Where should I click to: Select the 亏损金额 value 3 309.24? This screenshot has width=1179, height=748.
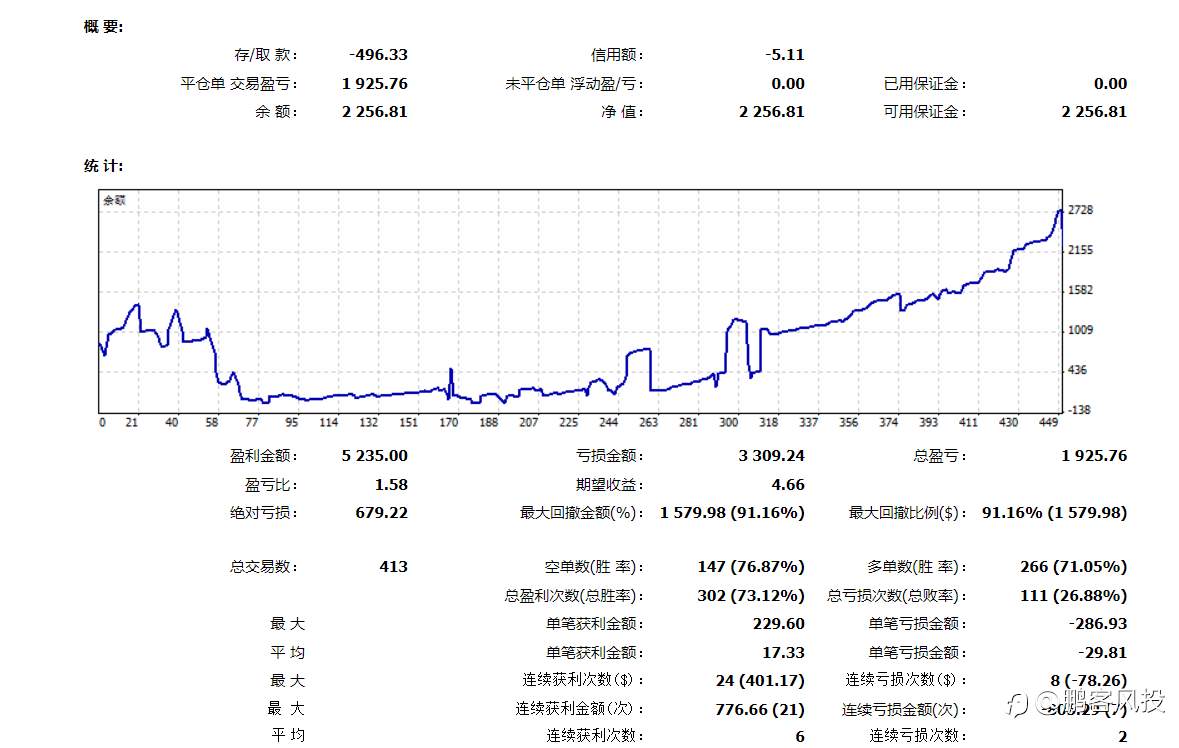click(x=771, y=456)
